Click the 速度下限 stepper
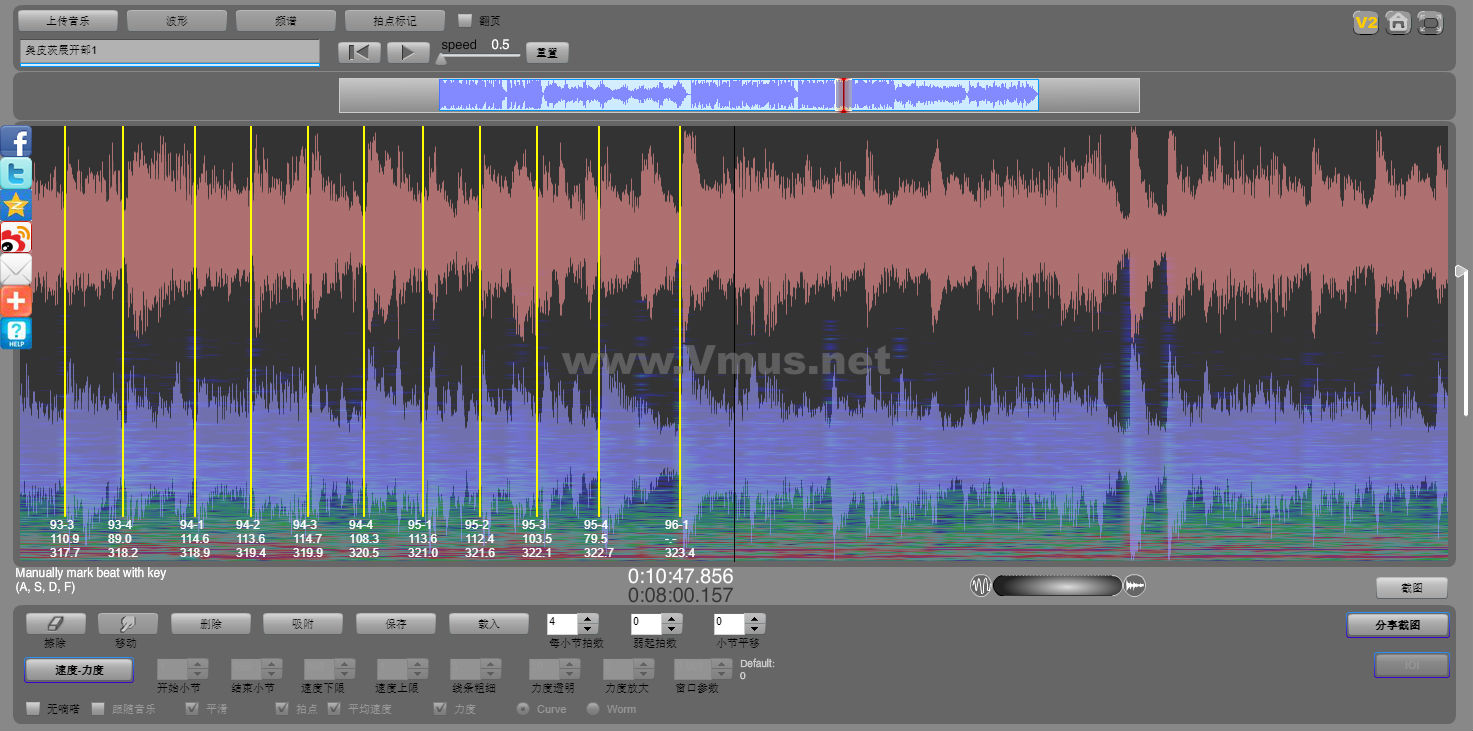This screenshot has width=1473, height=731. tap(329, 668)
